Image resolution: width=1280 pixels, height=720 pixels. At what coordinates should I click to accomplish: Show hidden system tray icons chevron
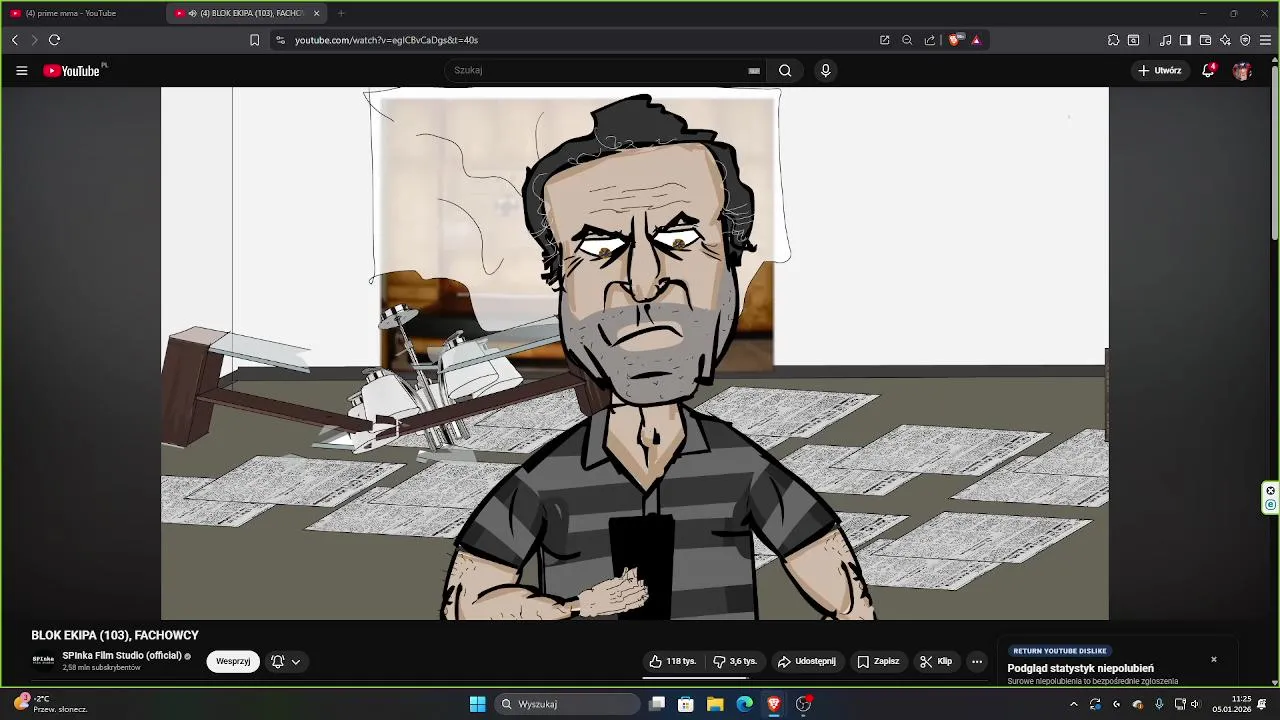point(1074,704)
